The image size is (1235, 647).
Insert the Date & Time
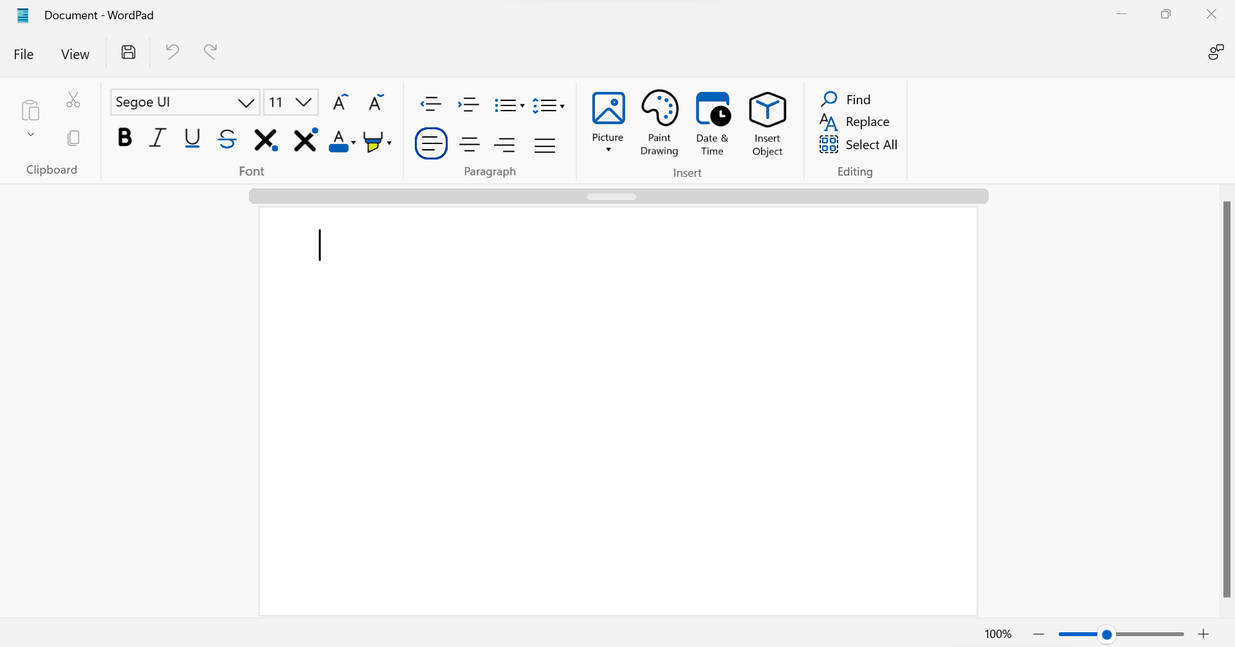pos(712,121)
